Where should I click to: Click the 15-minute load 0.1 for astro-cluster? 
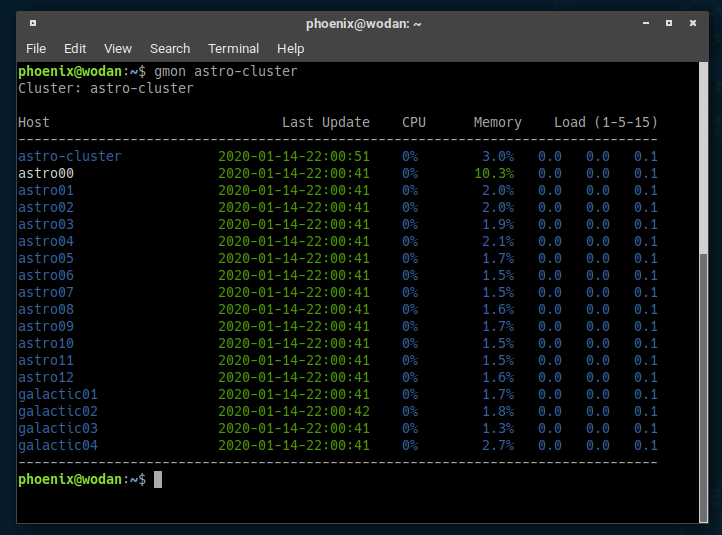coord(646,156)
